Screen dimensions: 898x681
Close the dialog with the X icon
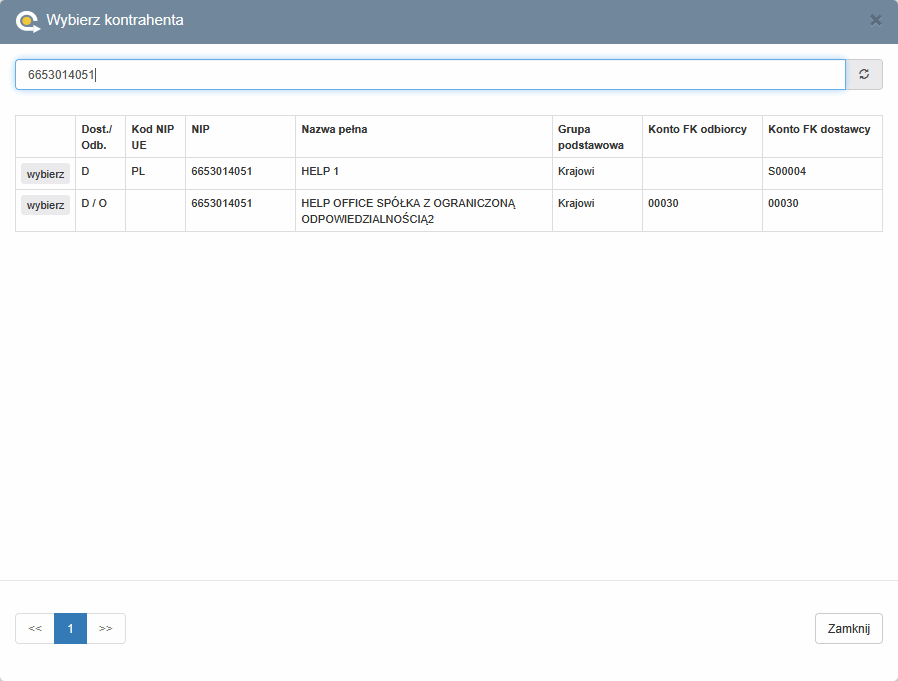tap(875, 20)
